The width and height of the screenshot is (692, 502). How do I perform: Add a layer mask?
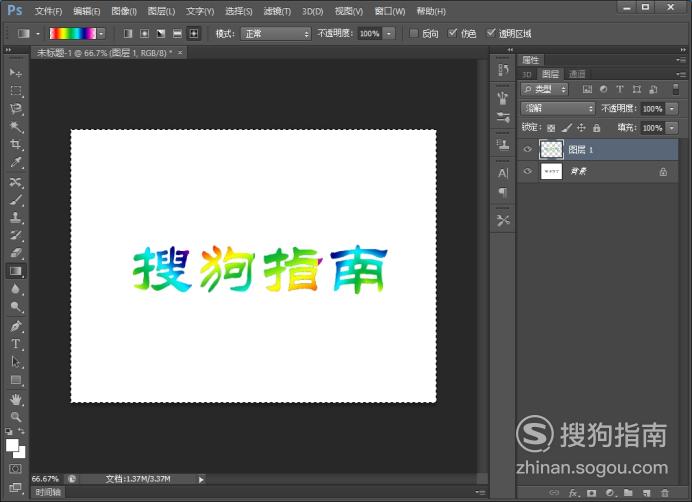592,493
